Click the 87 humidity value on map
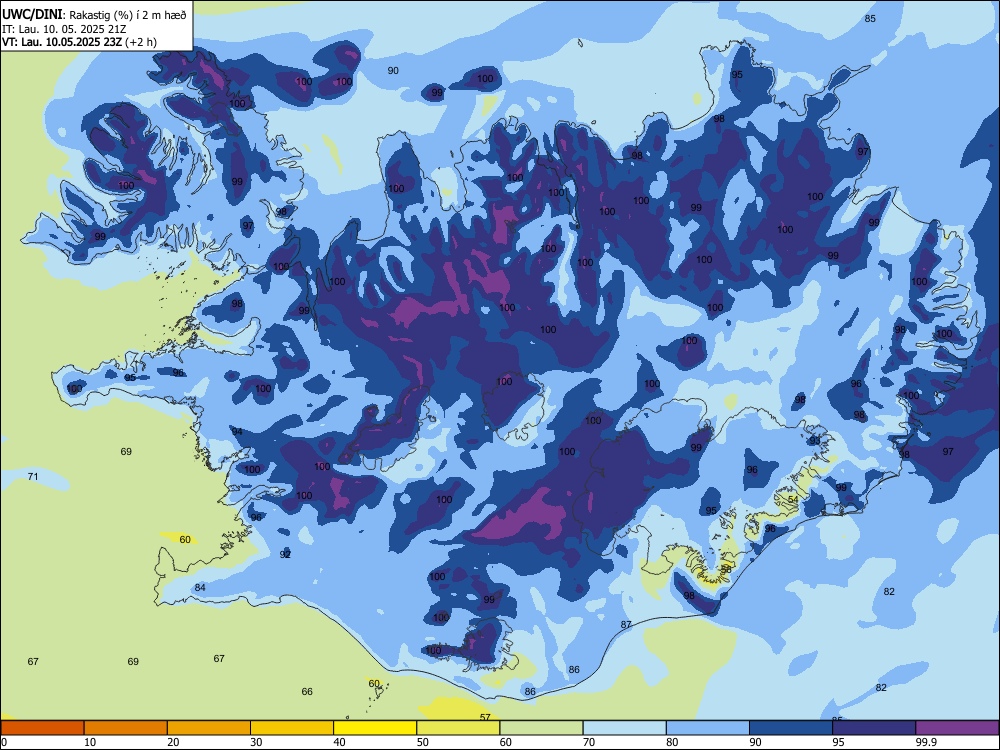 click(x=626, y=624)
